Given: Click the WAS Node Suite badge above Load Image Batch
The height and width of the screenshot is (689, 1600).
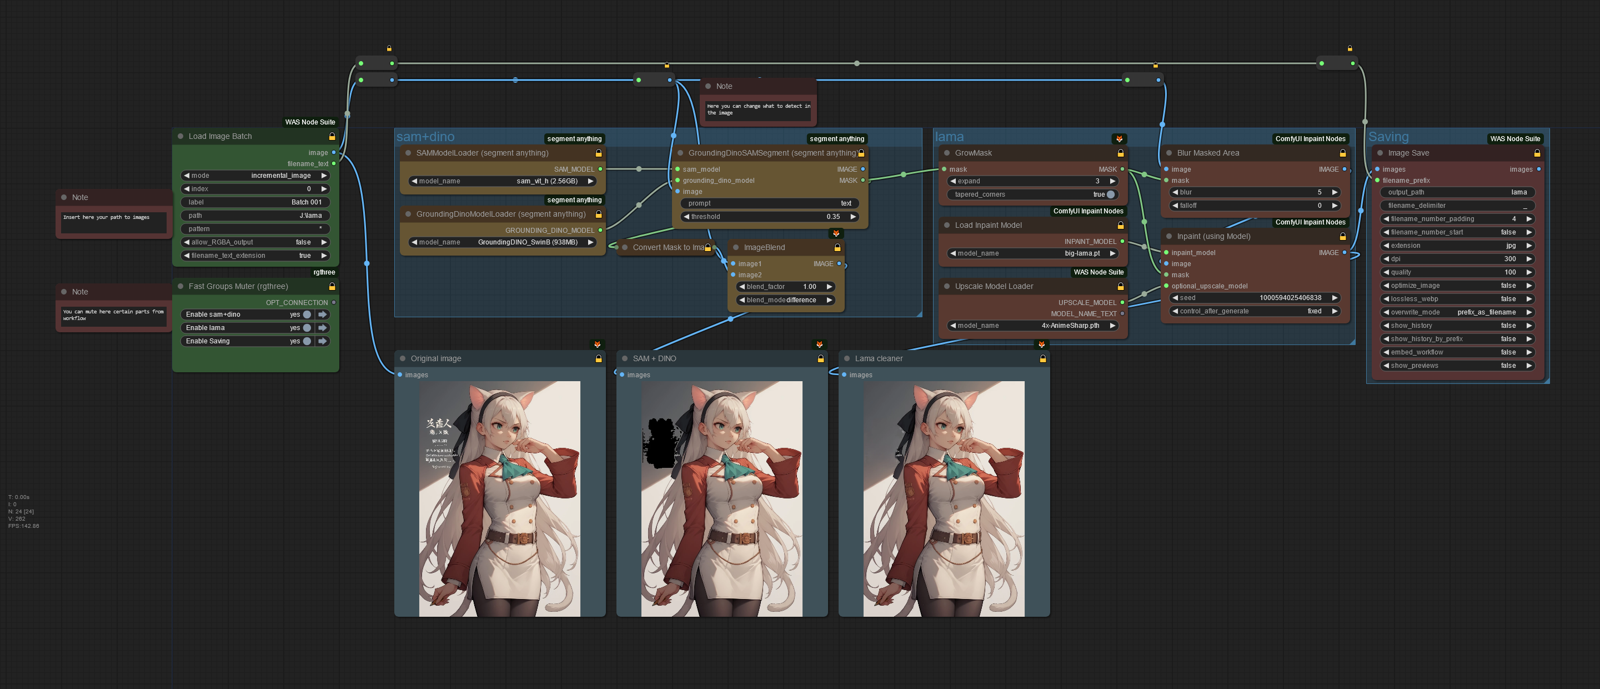Looking at the screenshot, I should coord(310,122).
